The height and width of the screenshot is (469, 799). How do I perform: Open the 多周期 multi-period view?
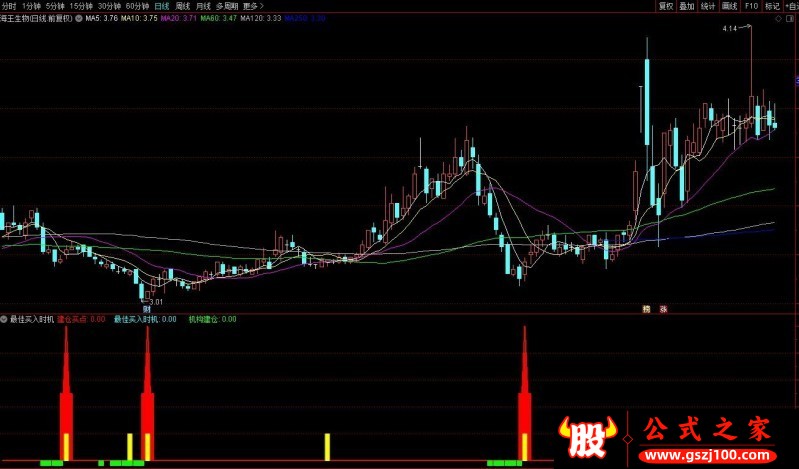coord(227,6)
